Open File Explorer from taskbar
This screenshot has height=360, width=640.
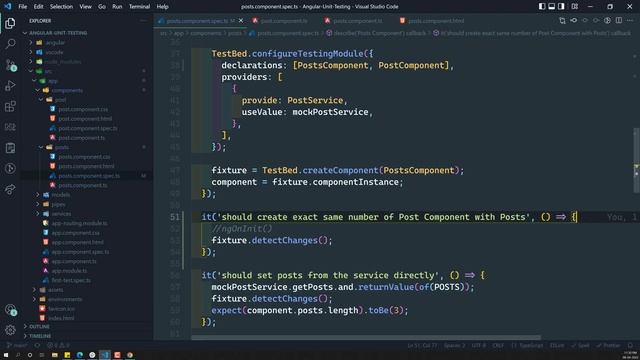[54, 355]
